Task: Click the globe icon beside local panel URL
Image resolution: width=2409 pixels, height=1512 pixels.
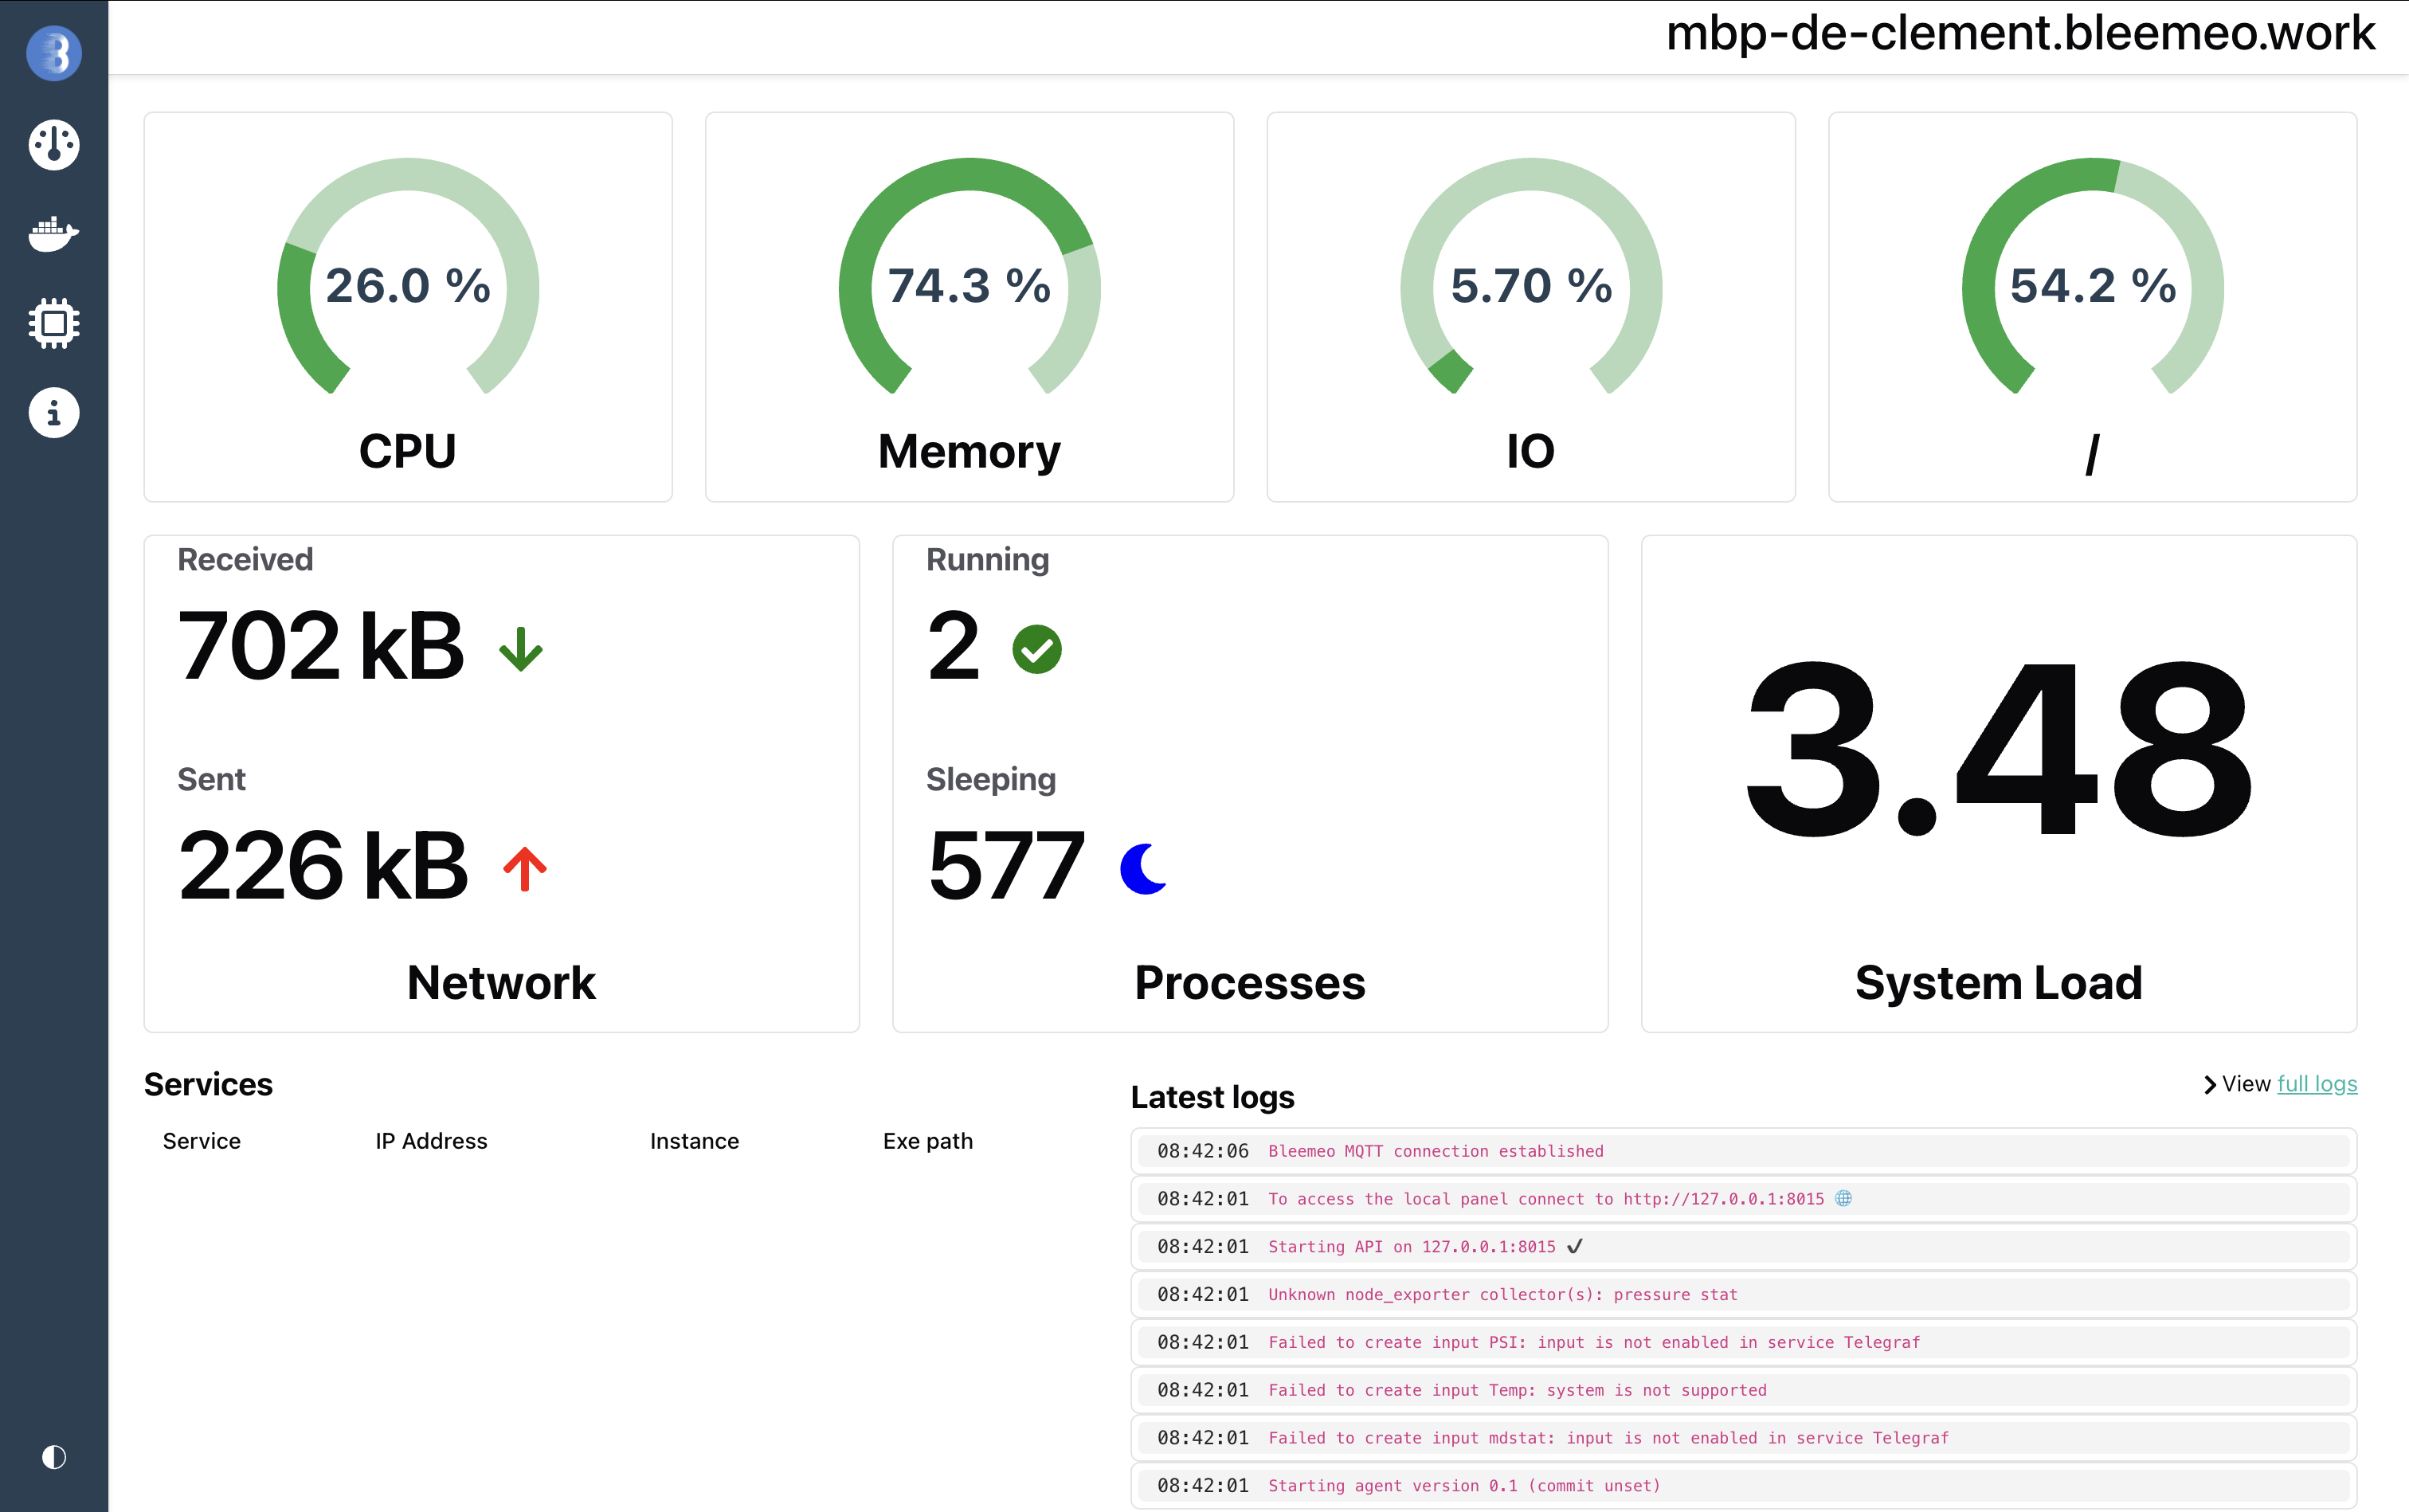Action: click(1844, 1198)
